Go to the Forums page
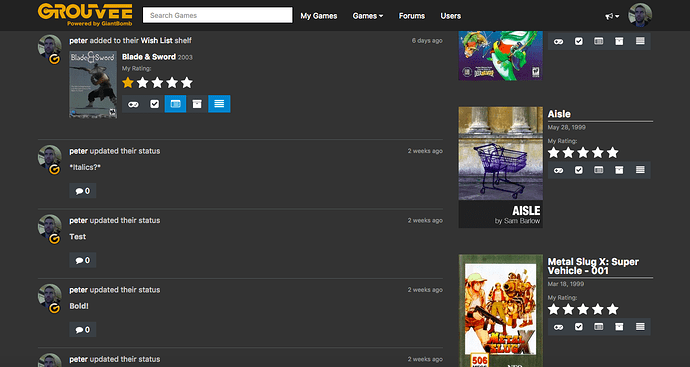 tap(412, 16)
